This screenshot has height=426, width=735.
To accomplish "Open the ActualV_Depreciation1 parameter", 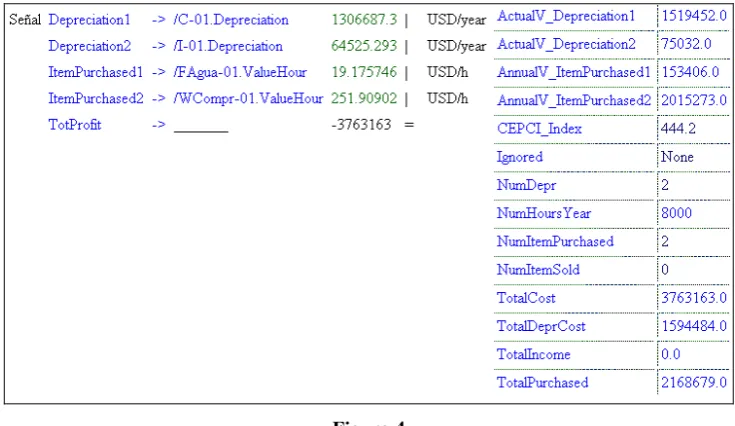I will pyautogui.click(x=566, y=16).
